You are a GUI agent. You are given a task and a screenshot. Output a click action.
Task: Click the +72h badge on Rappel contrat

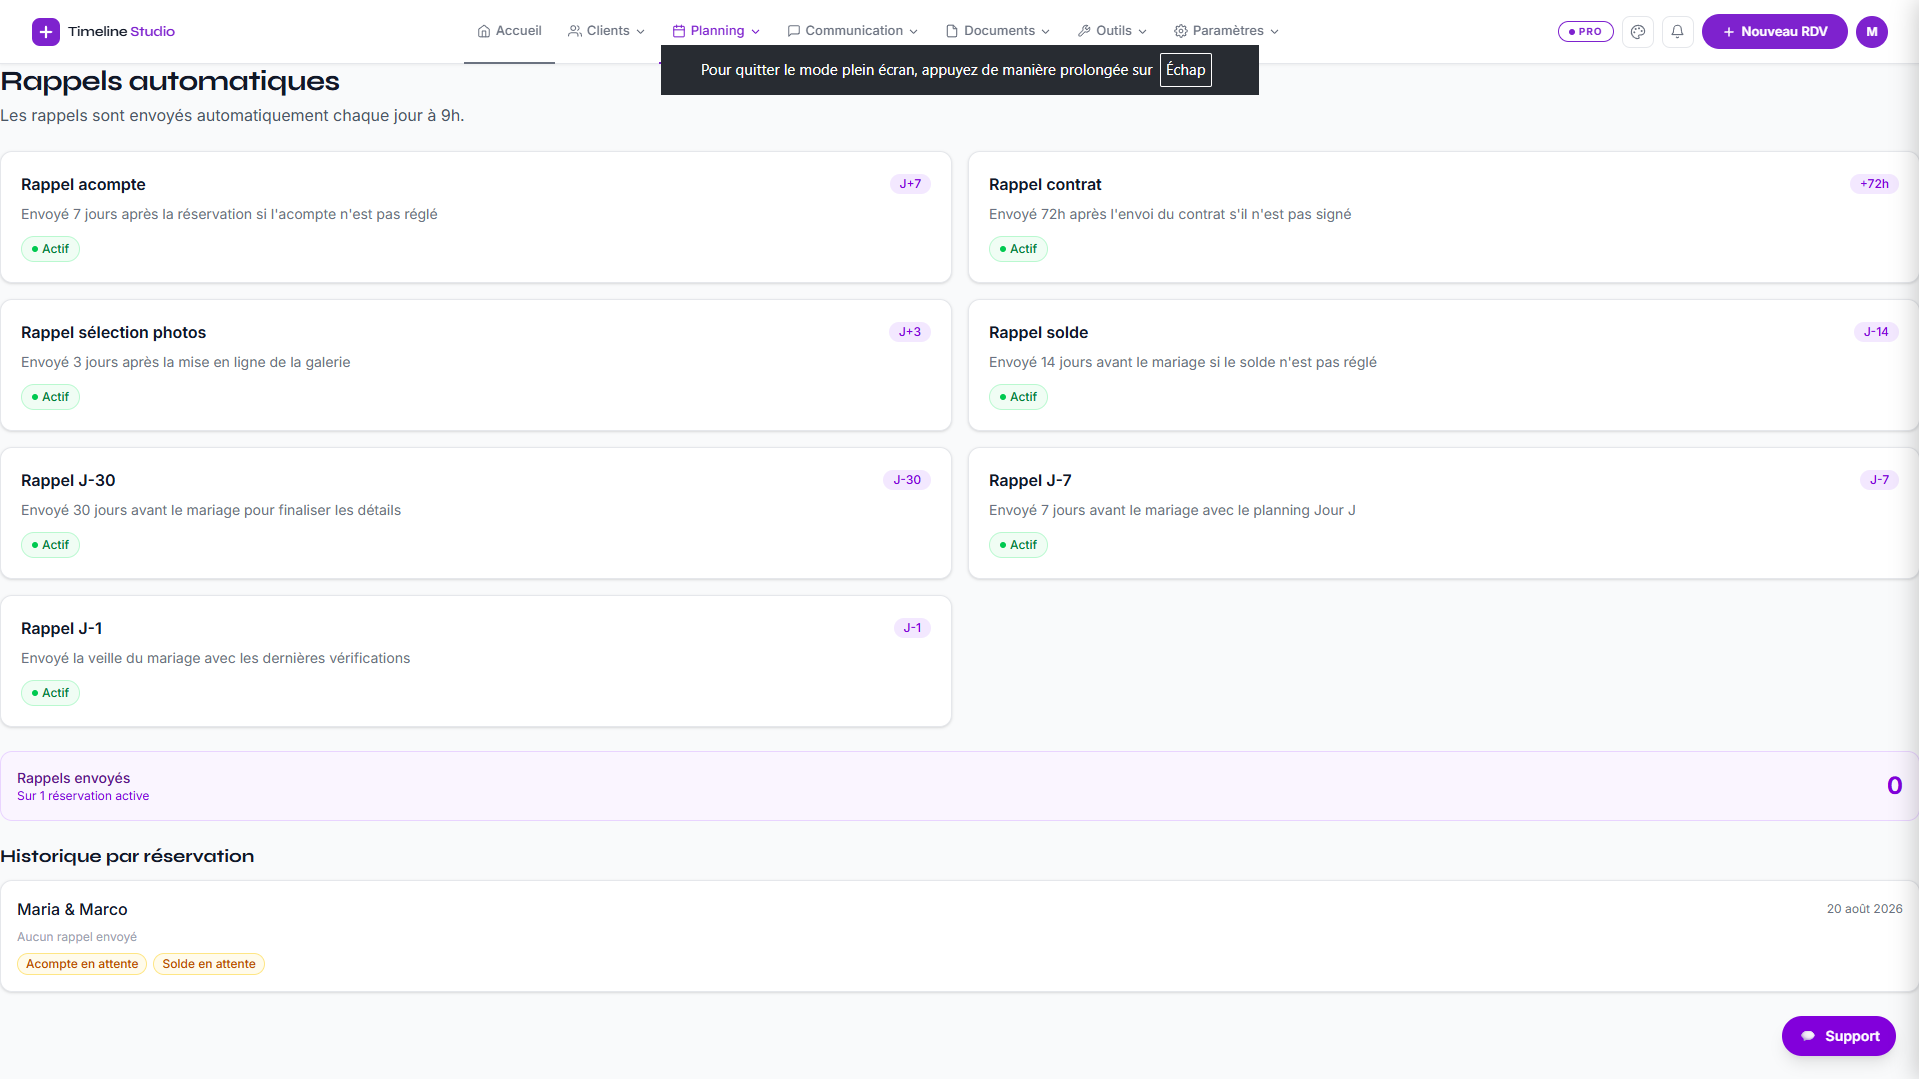[1874, 184]
